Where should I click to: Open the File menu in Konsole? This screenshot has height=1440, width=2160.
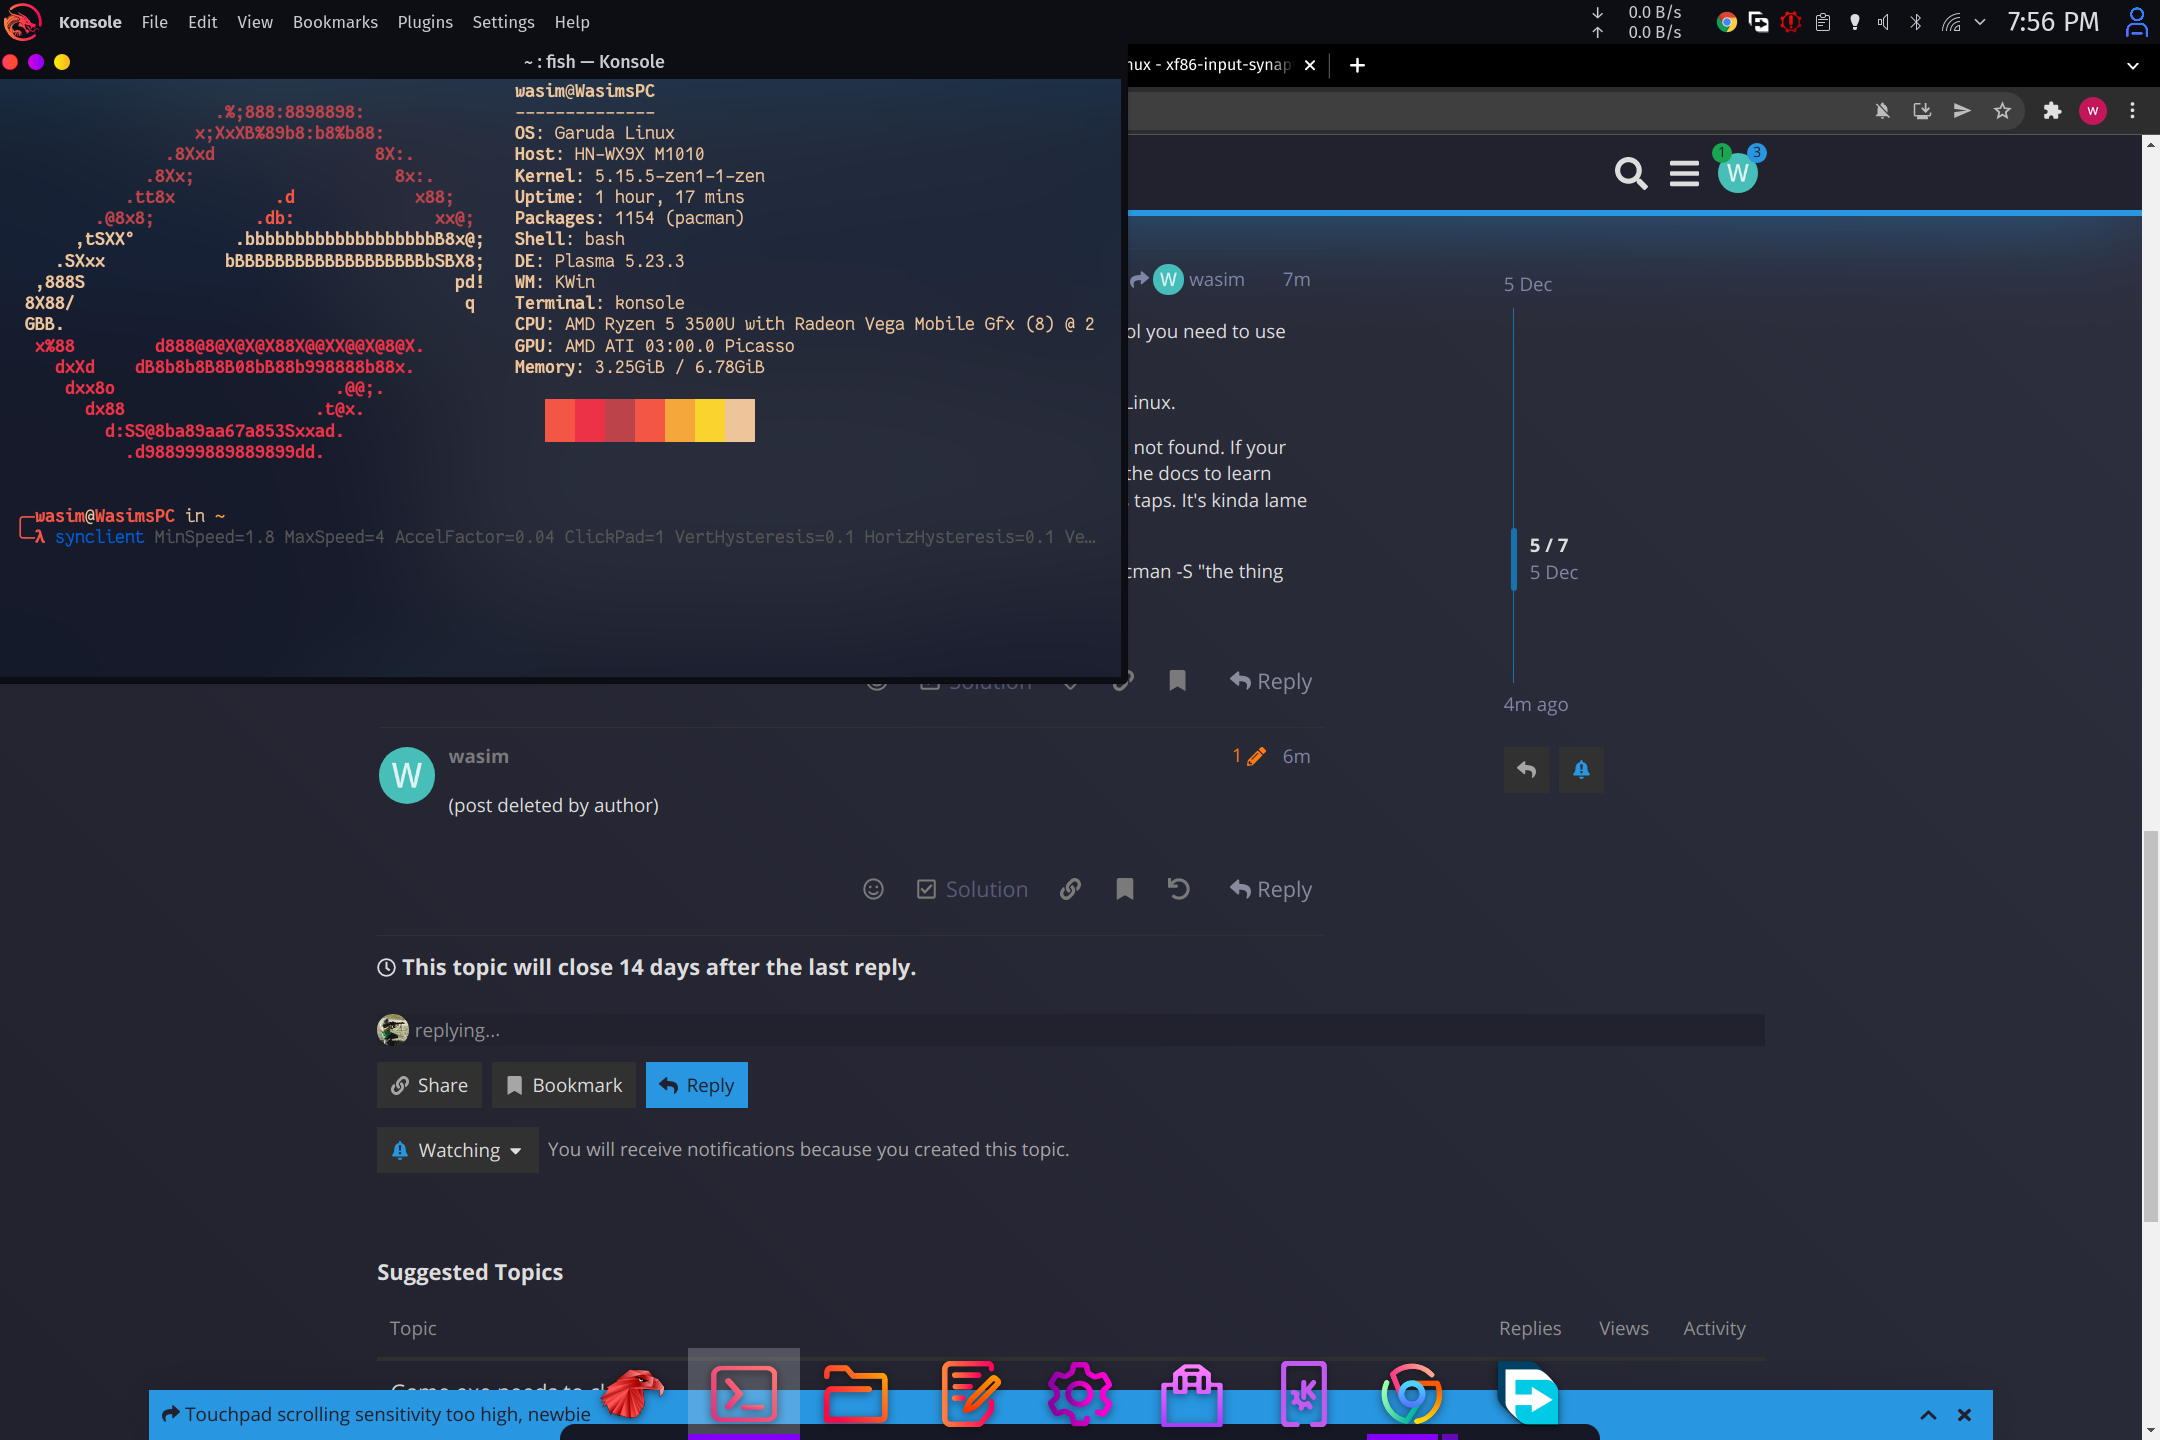155,22
